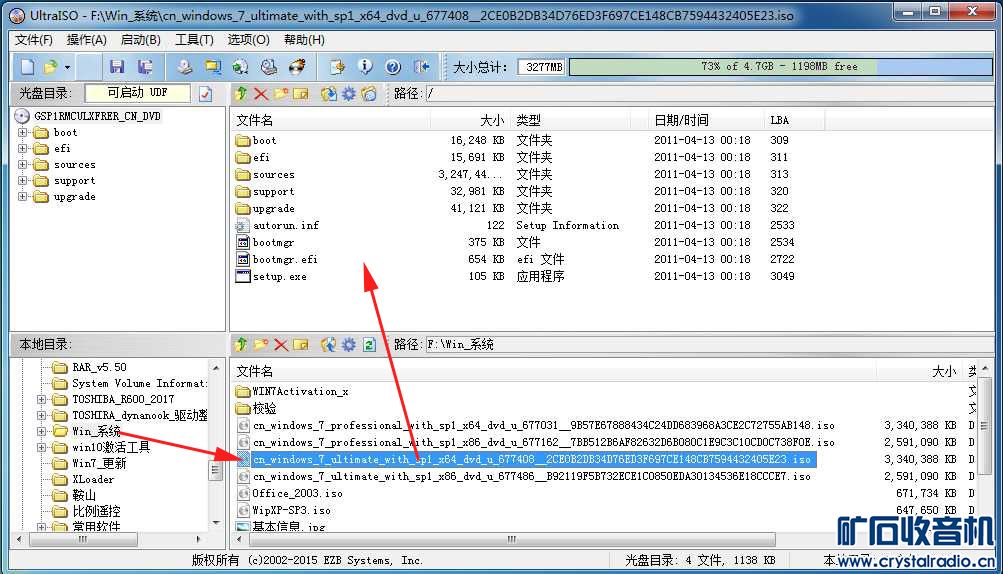
Task: Click the Exit door-arrow toolbar icon
Action: (422, 67)
